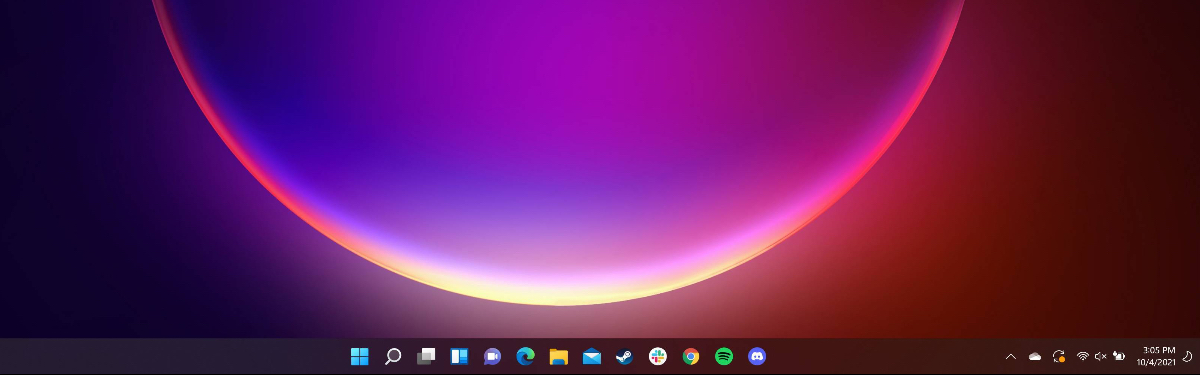The image size is (1200, 375).
Task: Launch Microsoft Edge browser
Action: click(x=525, y=356)
